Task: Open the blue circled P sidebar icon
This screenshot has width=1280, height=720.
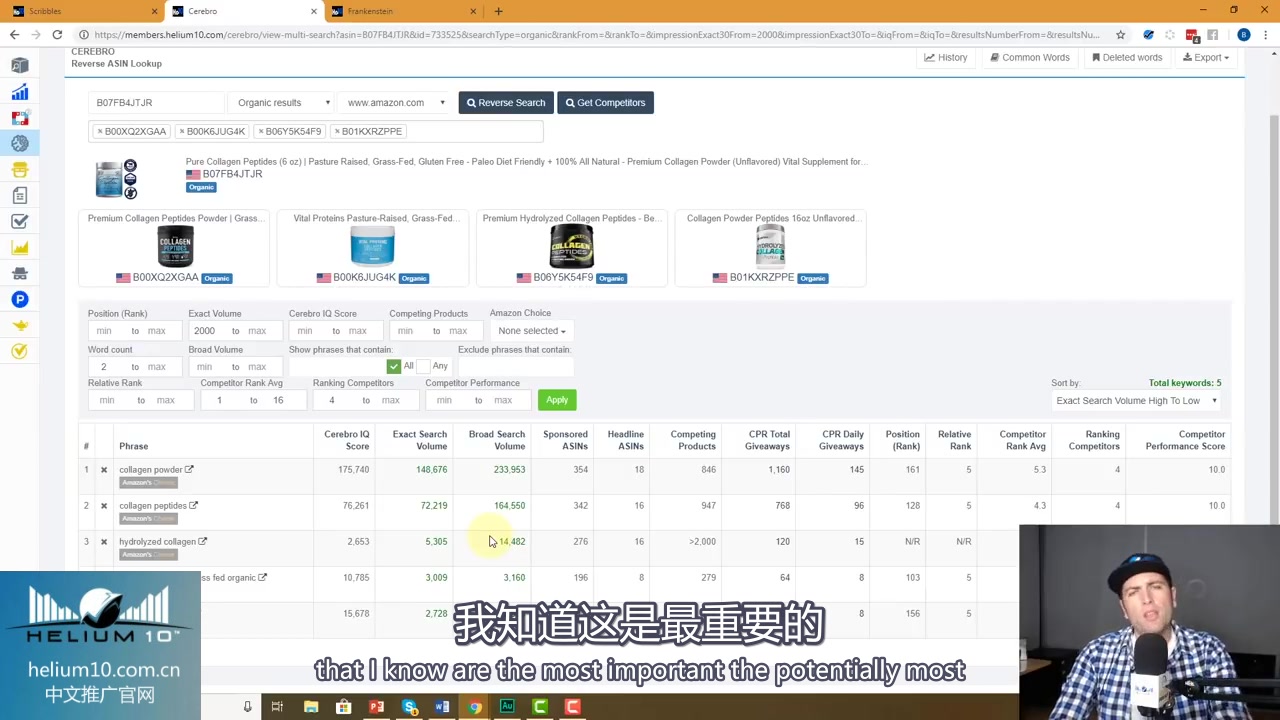Action: coord(20,300)
